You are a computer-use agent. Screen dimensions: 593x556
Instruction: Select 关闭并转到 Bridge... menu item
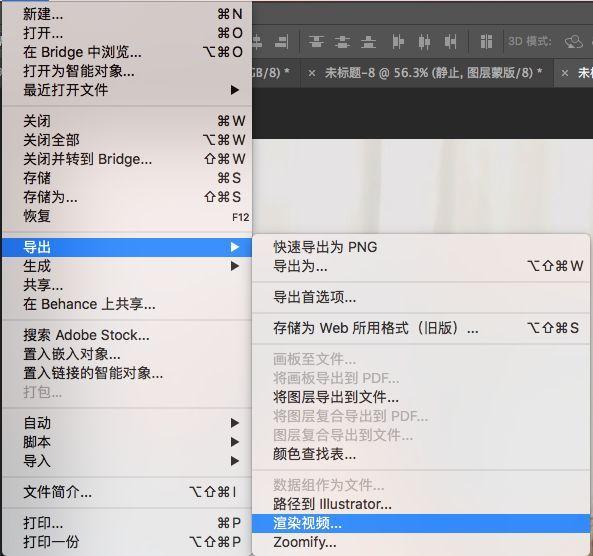127,159
